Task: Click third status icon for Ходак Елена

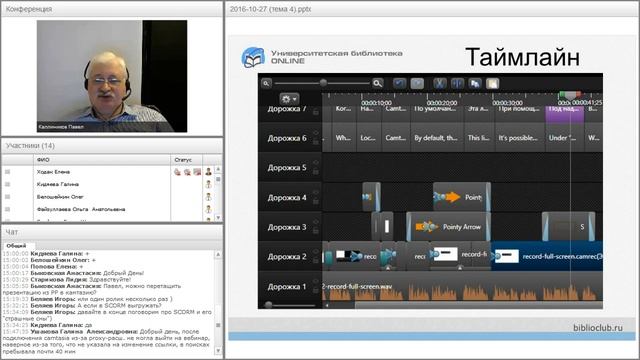Action: [x=197, y=172]
